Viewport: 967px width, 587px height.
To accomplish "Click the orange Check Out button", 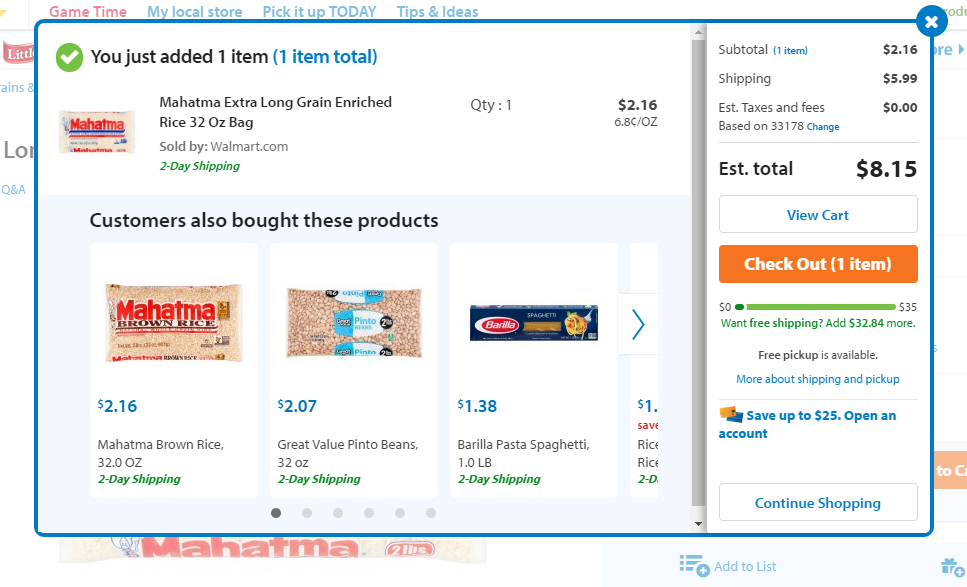I will pyautogui.click(x=817, y=264).
